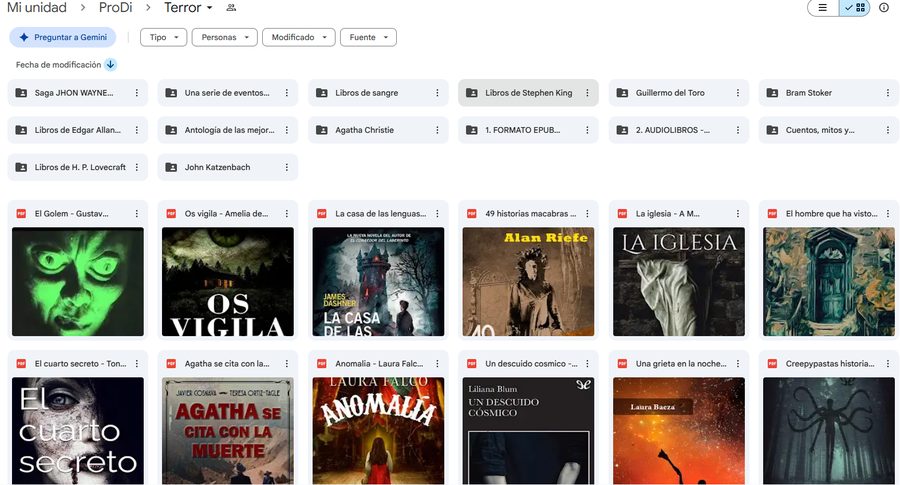Select file name 'Un descuido cosmico -...'
The image size is (900, 485).
pos(532,364)
